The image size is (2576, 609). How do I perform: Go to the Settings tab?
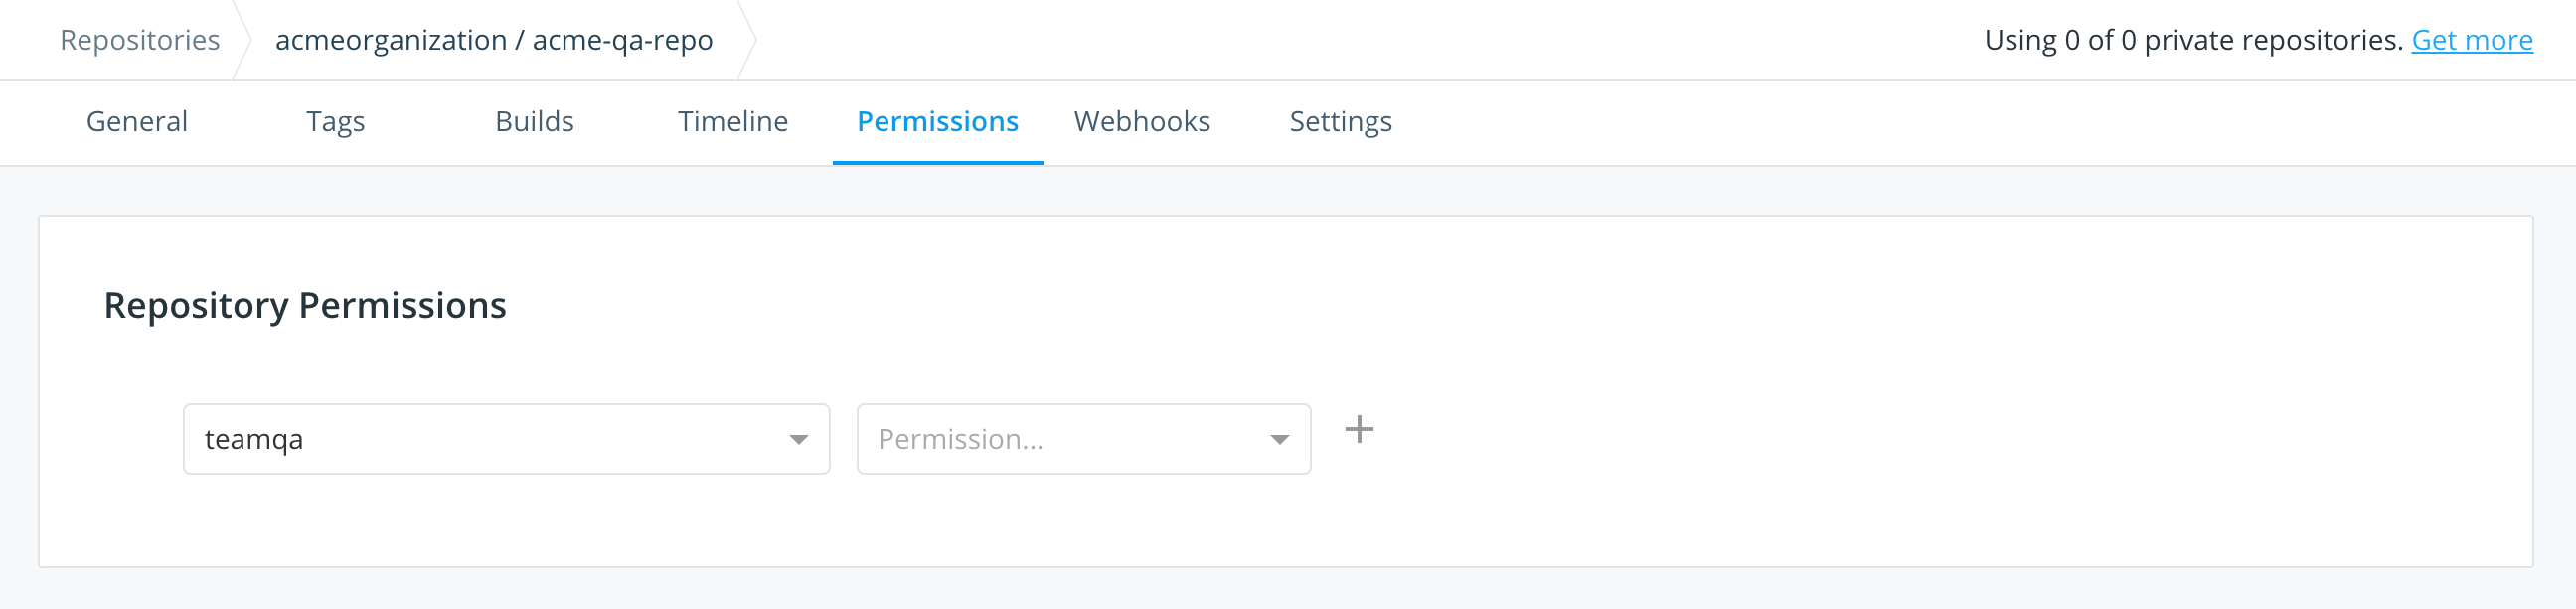tap(1340, 121)
